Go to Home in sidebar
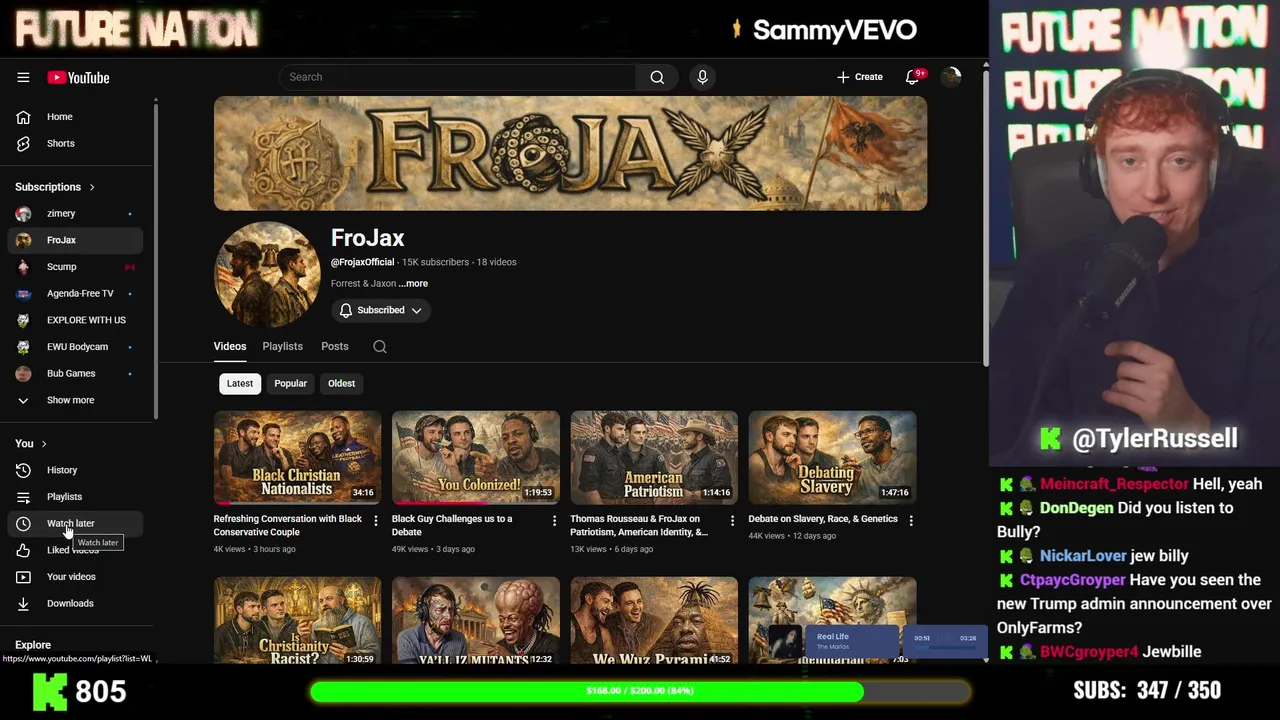Image resolution: width=1280 pixels, height=720 pixels. (x=76, y=117)
